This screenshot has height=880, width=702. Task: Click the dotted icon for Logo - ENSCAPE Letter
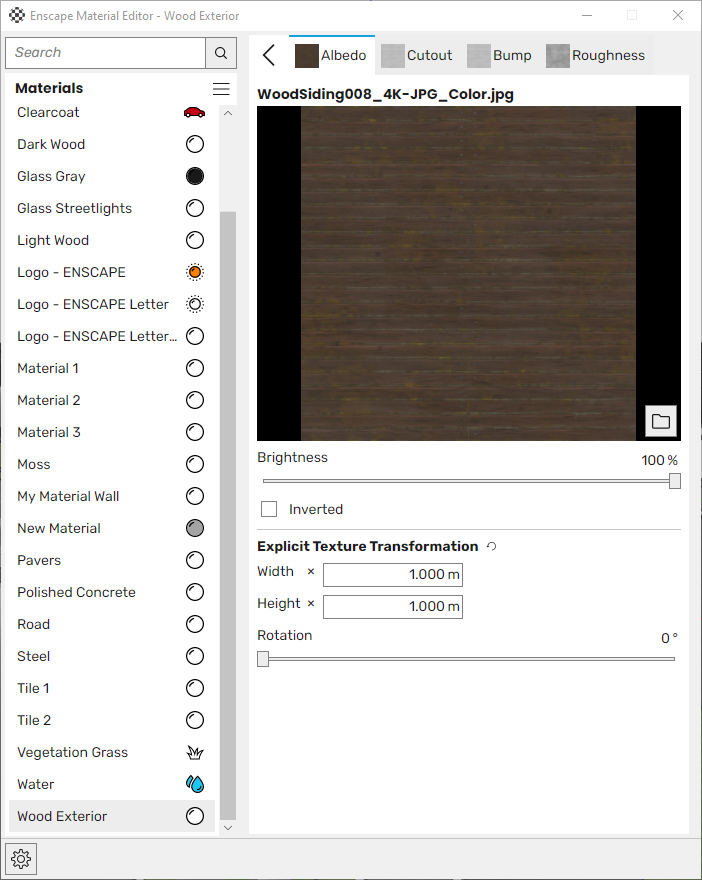[195, 304]
